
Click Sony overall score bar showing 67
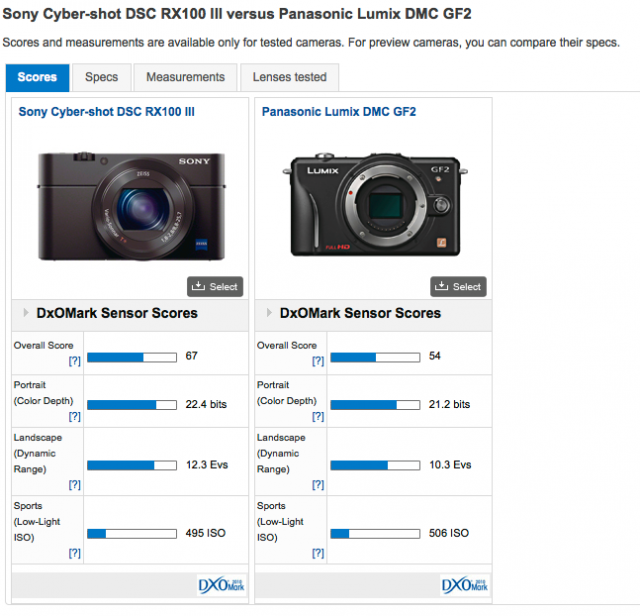click(132, 357)
